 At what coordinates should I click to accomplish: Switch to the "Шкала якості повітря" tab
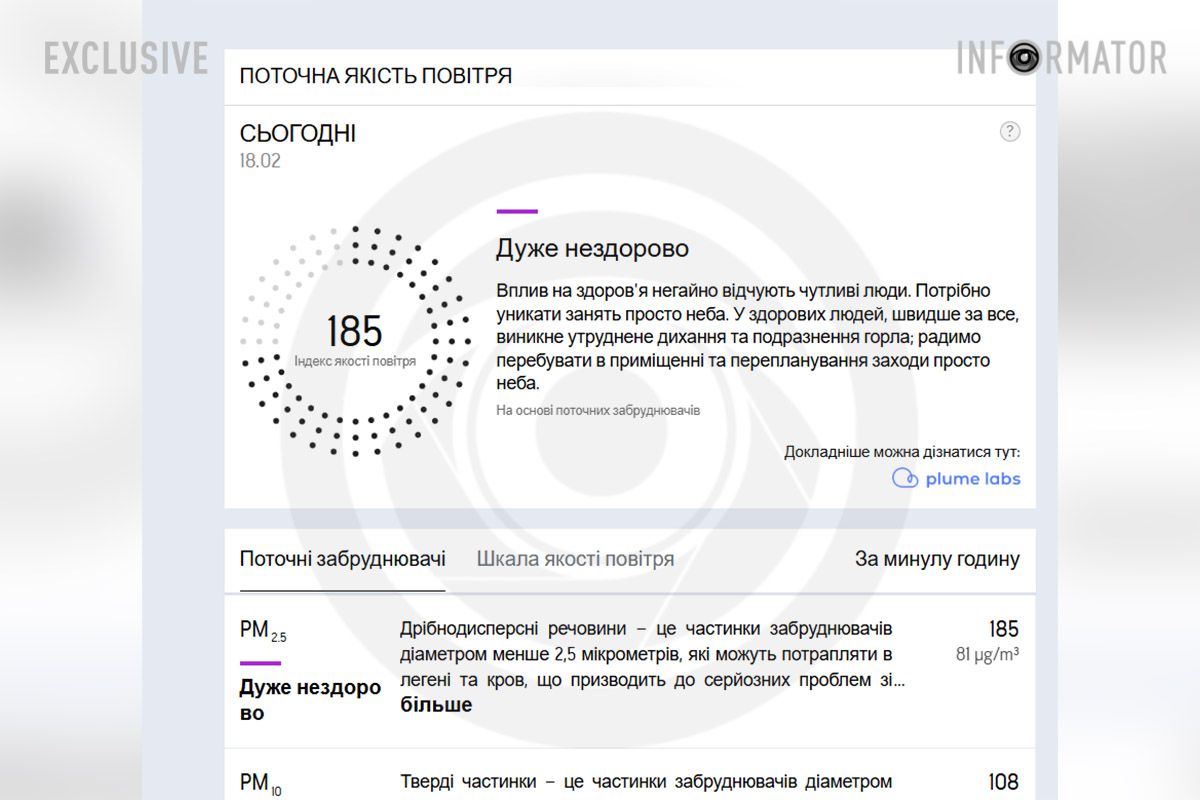(575, 560)
